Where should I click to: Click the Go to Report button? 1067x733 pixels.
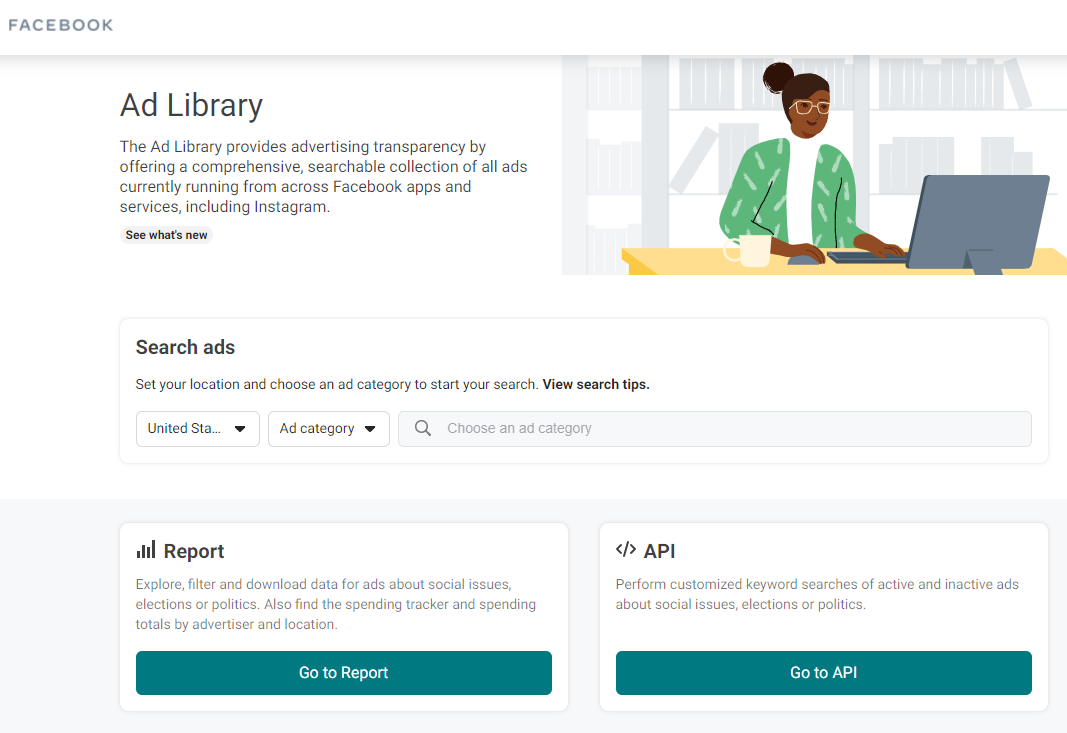click(344, 673)
